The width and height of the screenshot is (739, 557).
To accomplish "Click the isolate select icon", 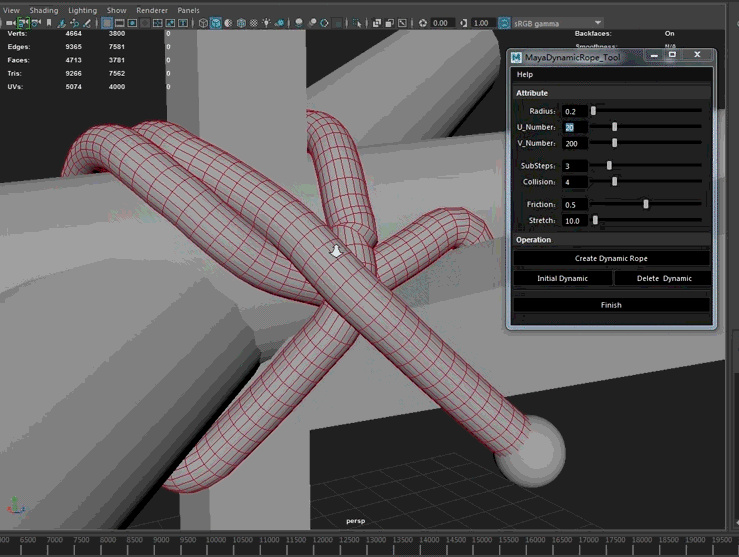I will pyautogui.click(x=357, y=23).
